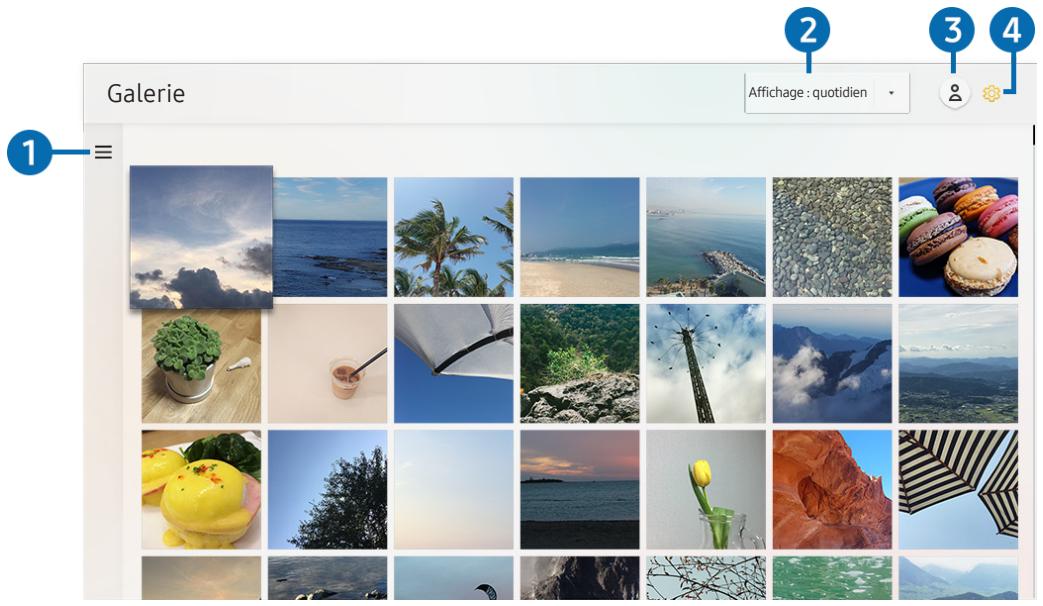Open the swing ride tower photo
This screenshot has width=1043, height=606.
coord(706,364)
